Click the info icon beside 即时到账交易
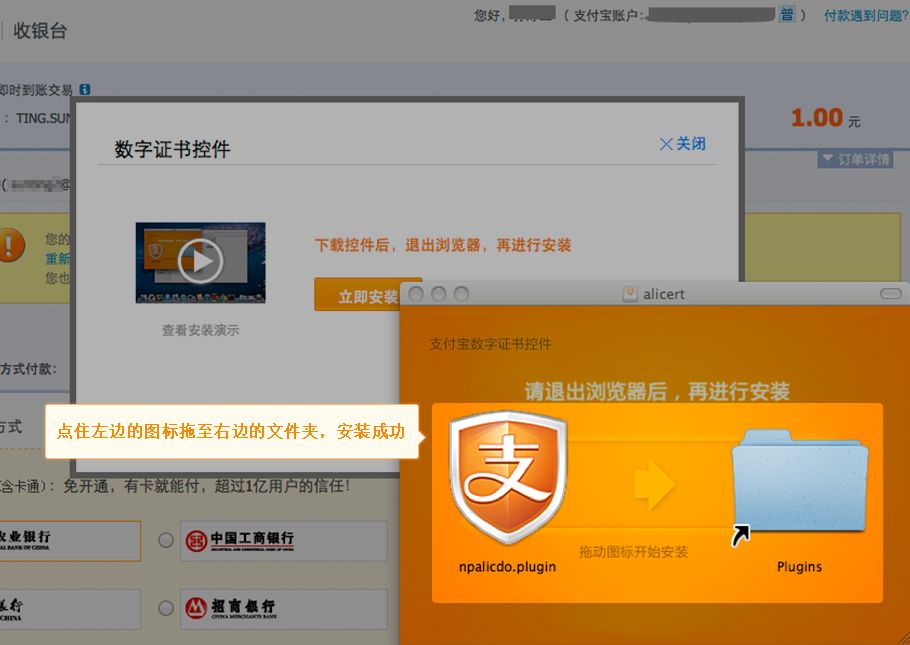The height and width of the screenshot is (645, 910). tap(85, 89)
